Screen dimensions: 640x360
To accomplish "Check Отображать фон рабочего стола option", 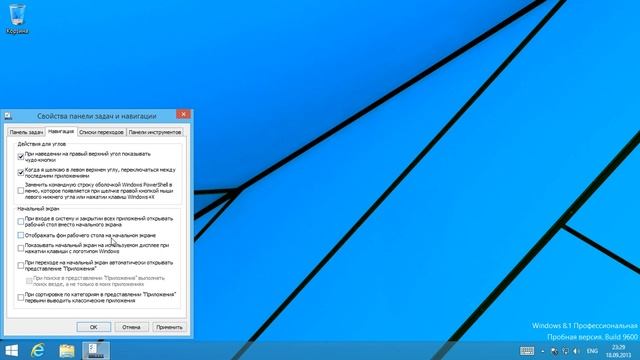I will coord(21,236).
